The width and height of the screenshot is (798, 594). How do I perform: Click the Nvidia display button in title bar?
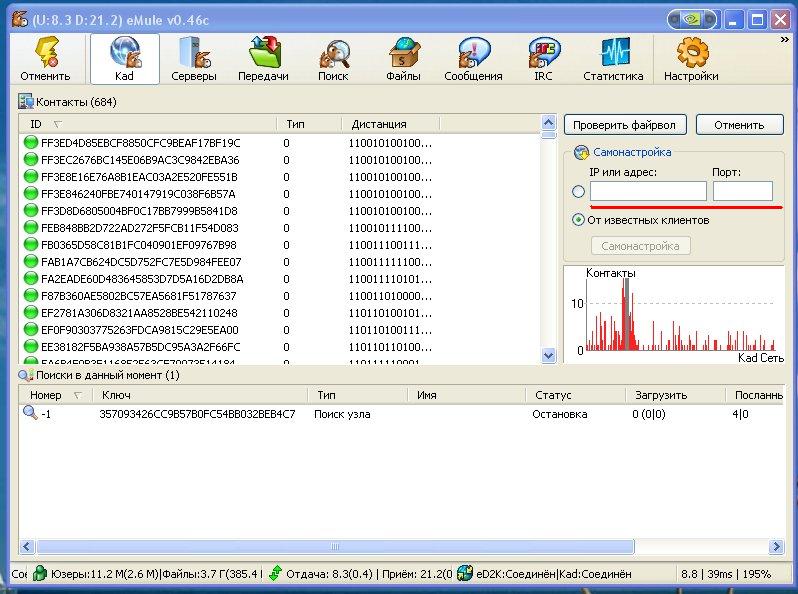pos(692,20)
